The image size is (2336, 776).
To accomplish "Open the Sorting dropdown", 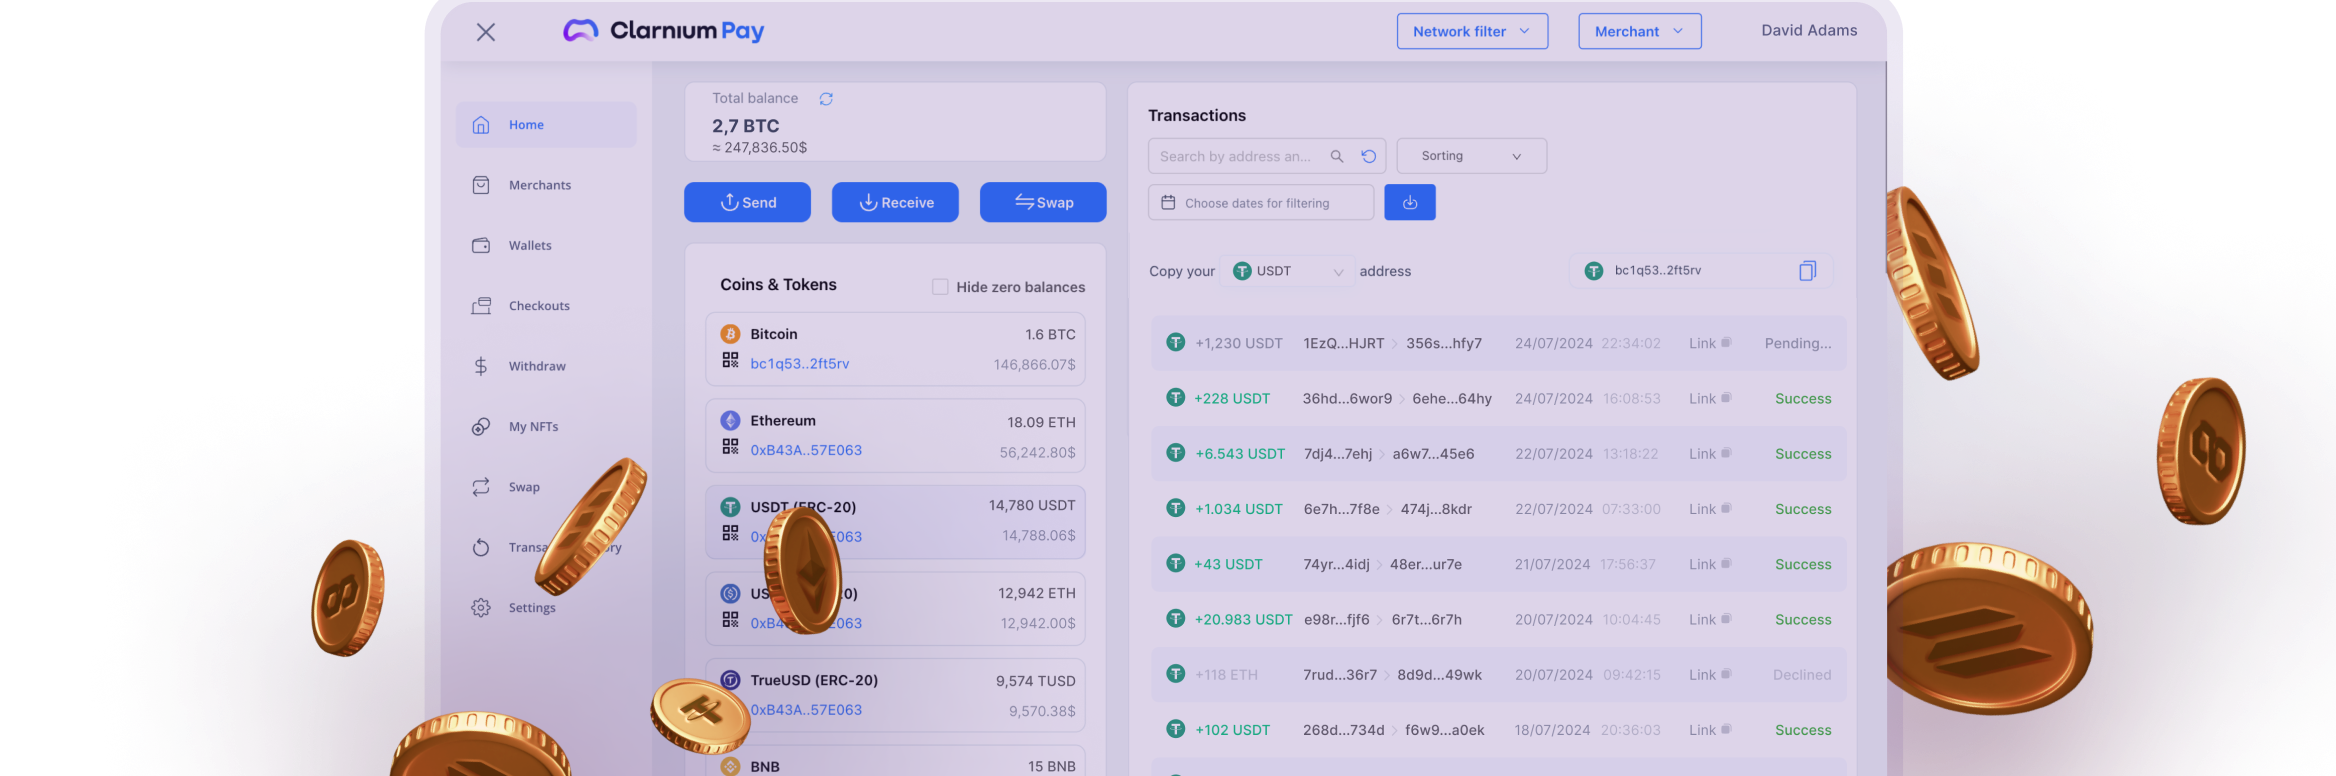I will [x=1471, y=156].
